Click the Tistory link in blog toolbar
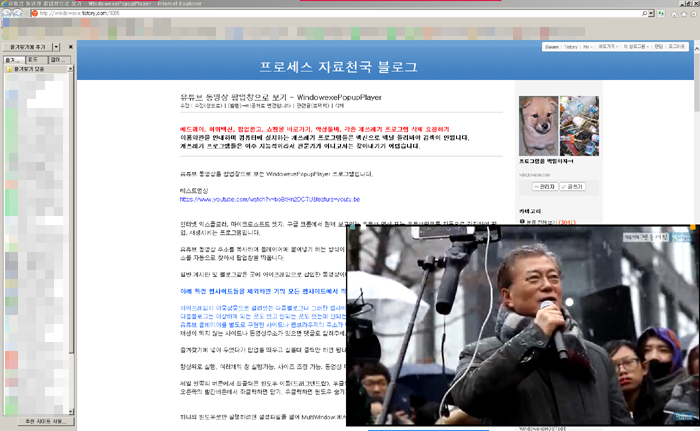This screenshot has width=700, height=431. [571, 47]
